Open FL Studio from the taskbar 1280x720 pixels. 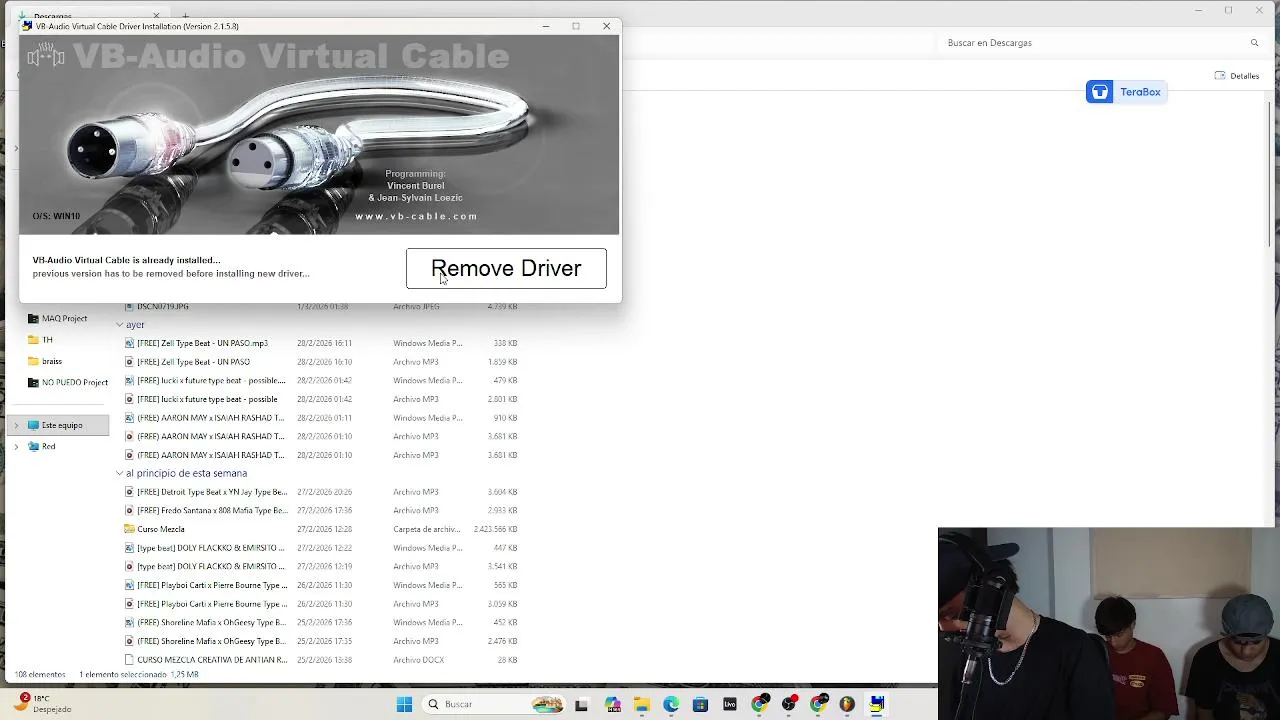[848, 704]
